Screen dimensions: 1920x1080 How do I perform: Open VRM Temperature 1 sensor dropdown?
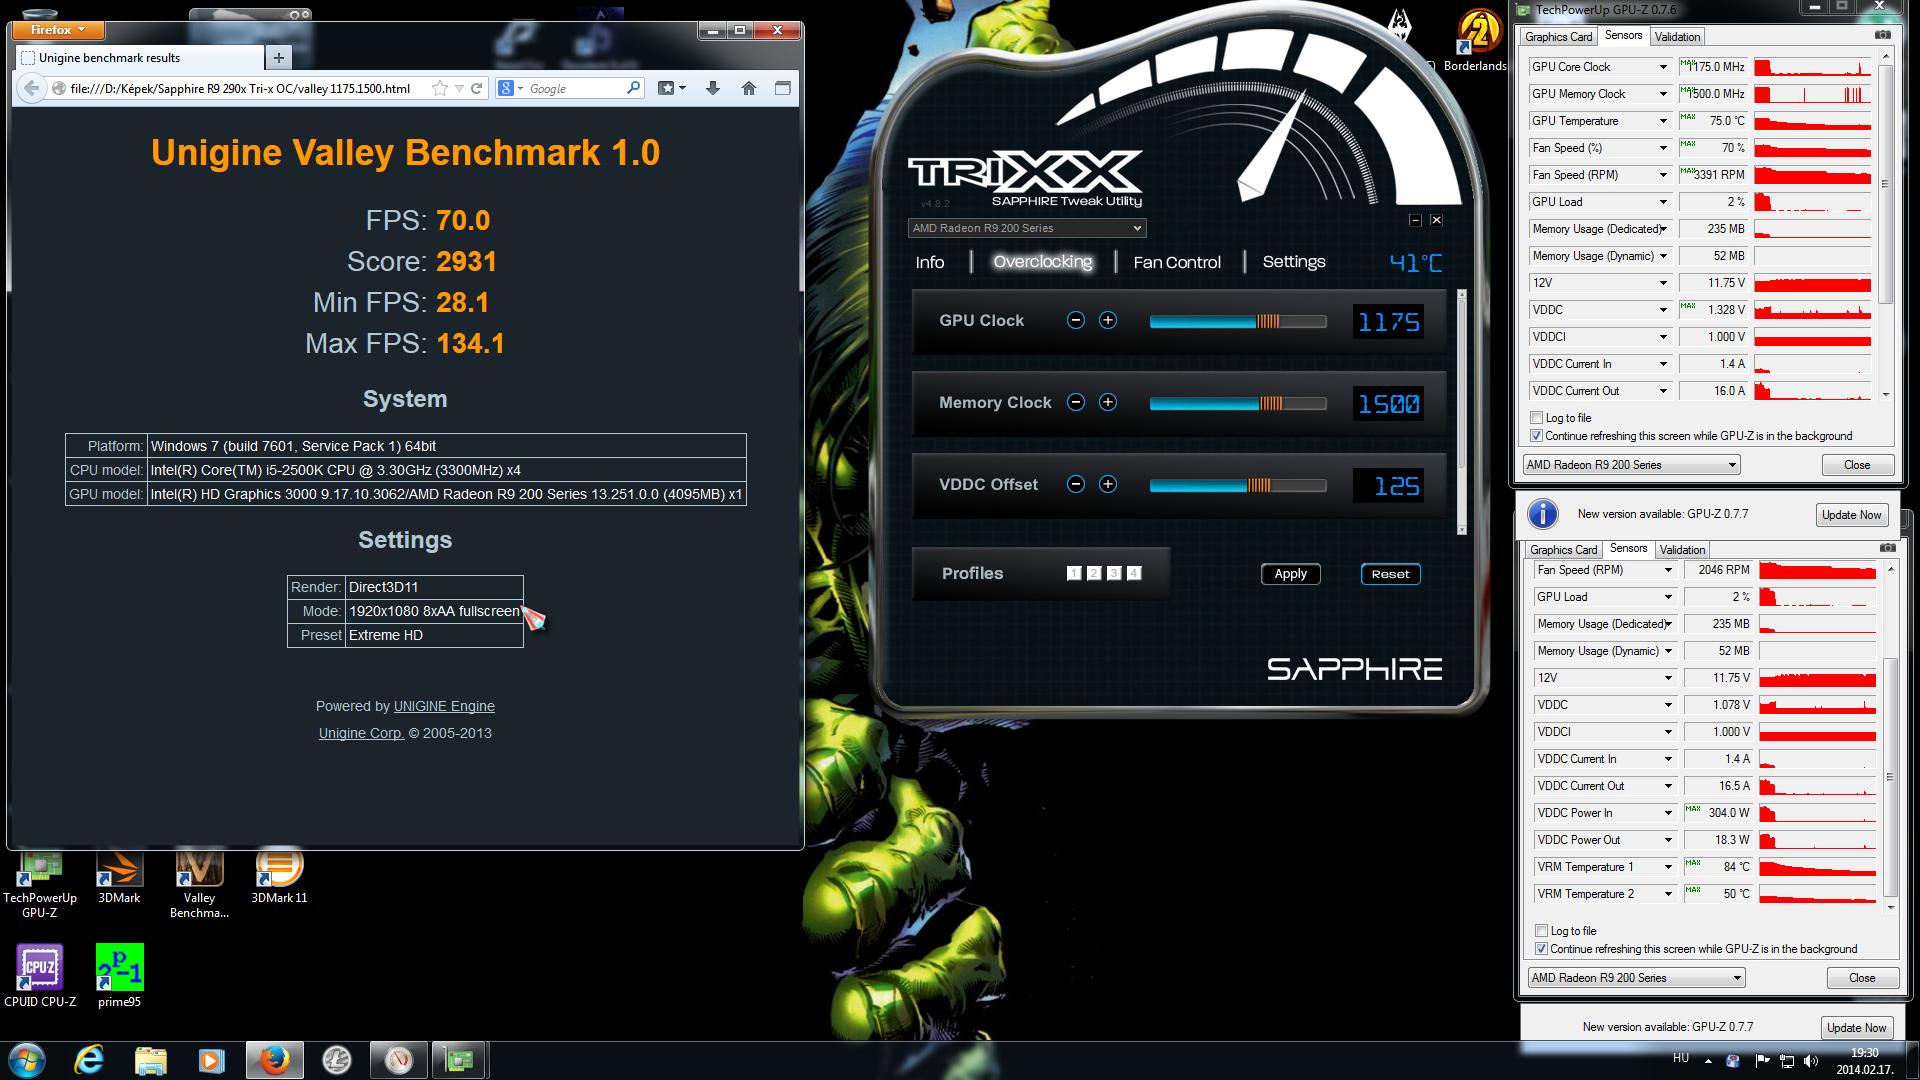pos(1668,867)
